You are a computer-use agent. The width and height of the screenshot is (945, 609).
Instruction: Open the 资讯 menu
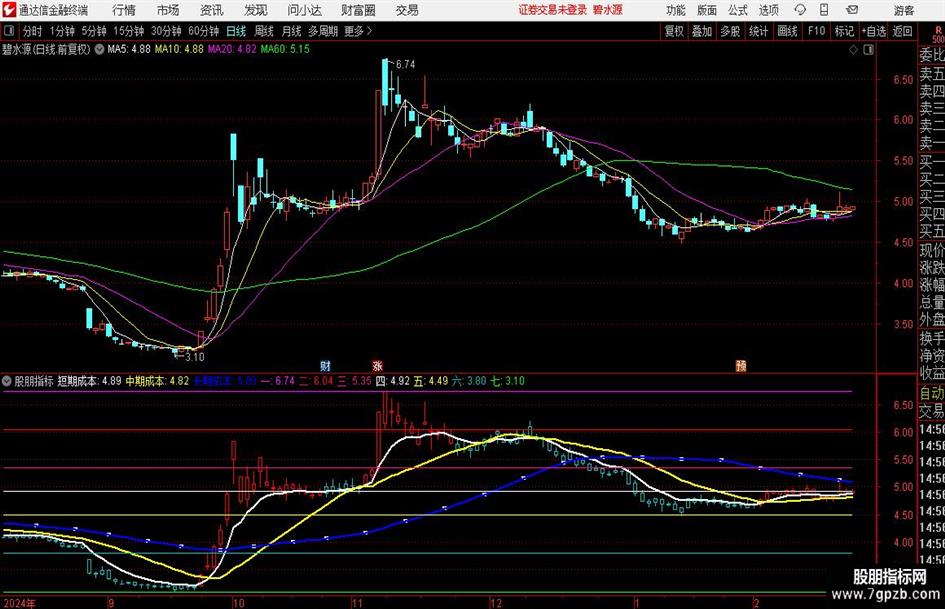click(x=212, y=10)
